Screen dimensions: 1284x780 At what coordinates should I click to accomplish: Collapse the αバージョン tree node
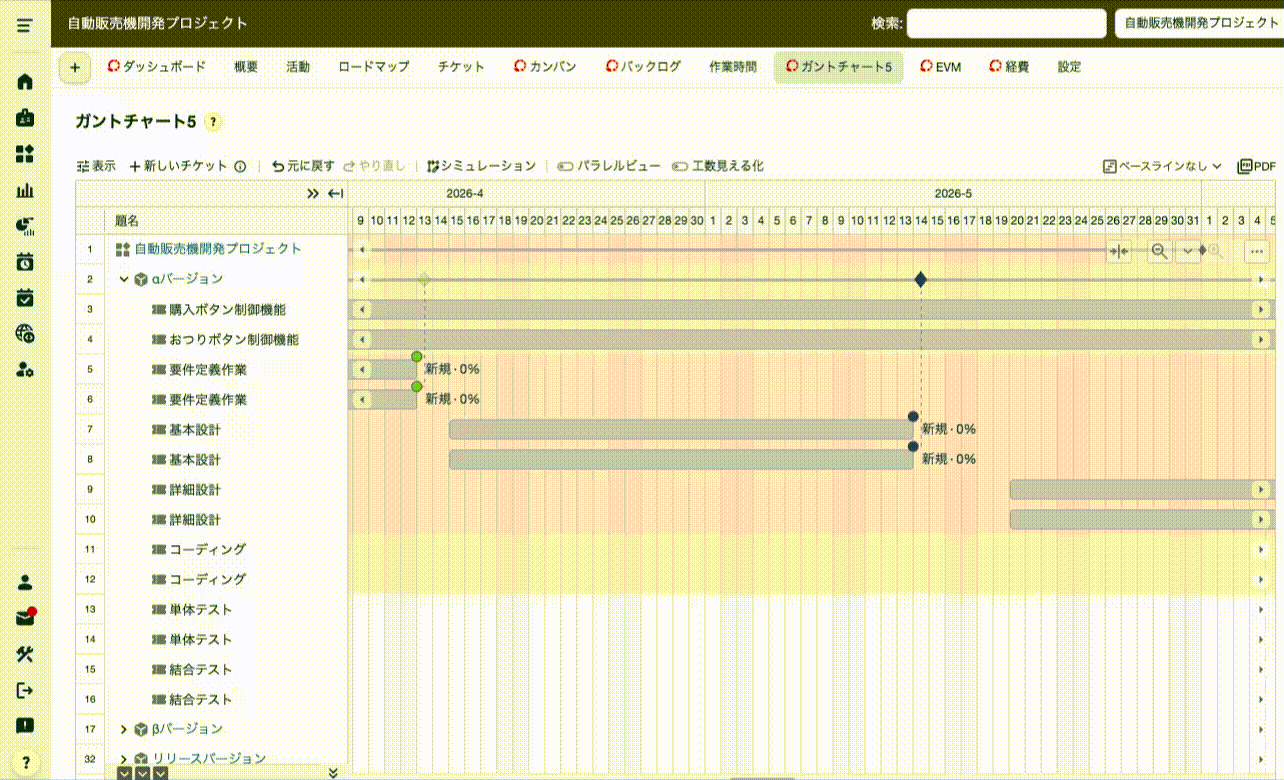[x=124, y=280]
